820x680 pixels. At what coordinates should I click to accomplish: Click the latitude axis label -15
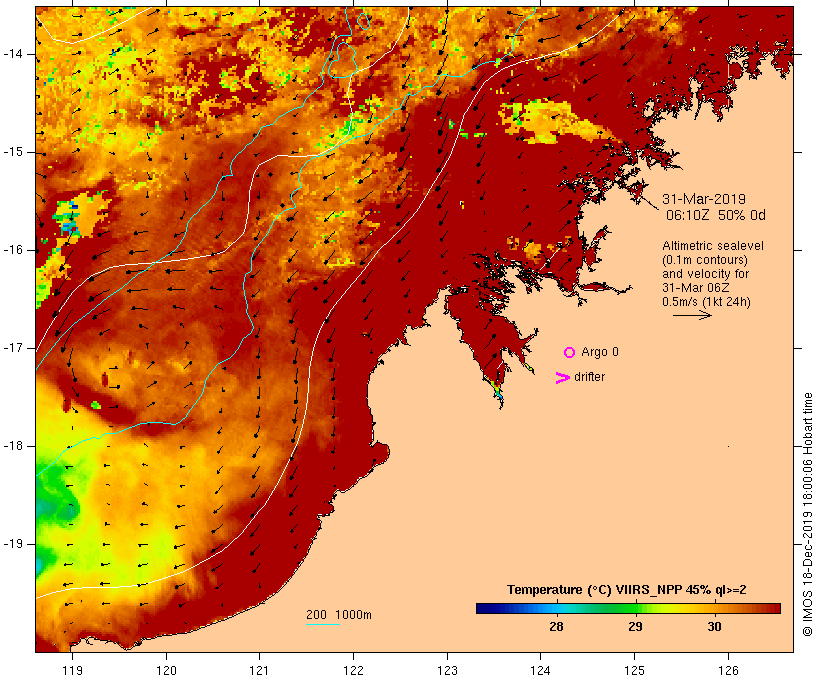13,152
